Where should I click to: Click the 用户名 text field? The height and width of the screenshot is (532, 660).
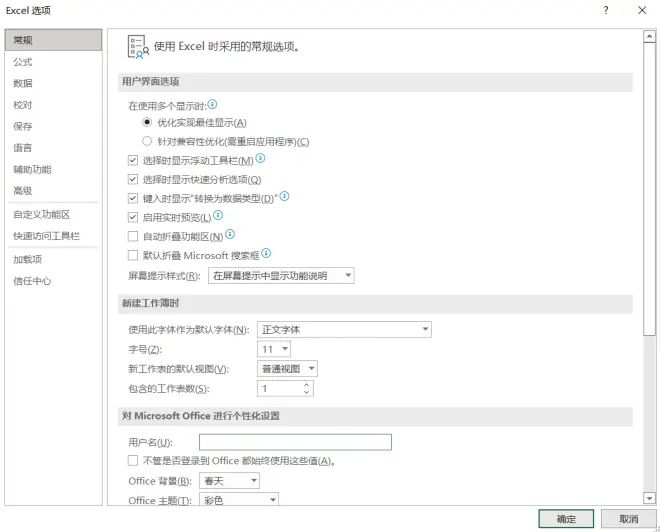[295, 442]
